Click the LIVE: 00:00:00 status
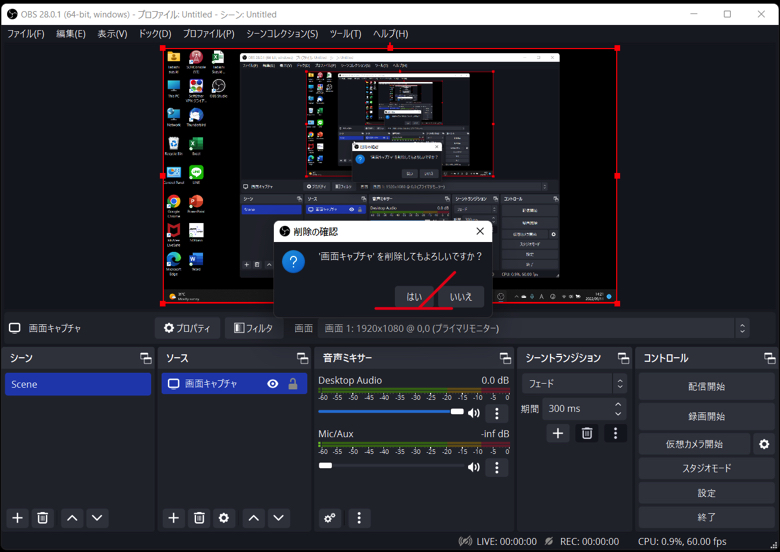 pos(506,542)
